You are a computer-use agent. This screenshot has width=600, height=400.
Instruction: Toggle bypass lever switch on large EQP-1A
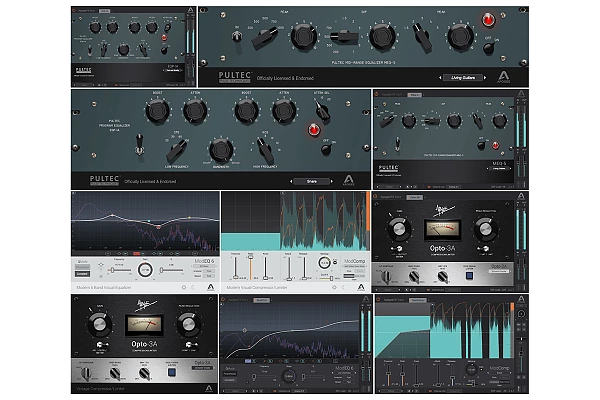click(140, 144)
